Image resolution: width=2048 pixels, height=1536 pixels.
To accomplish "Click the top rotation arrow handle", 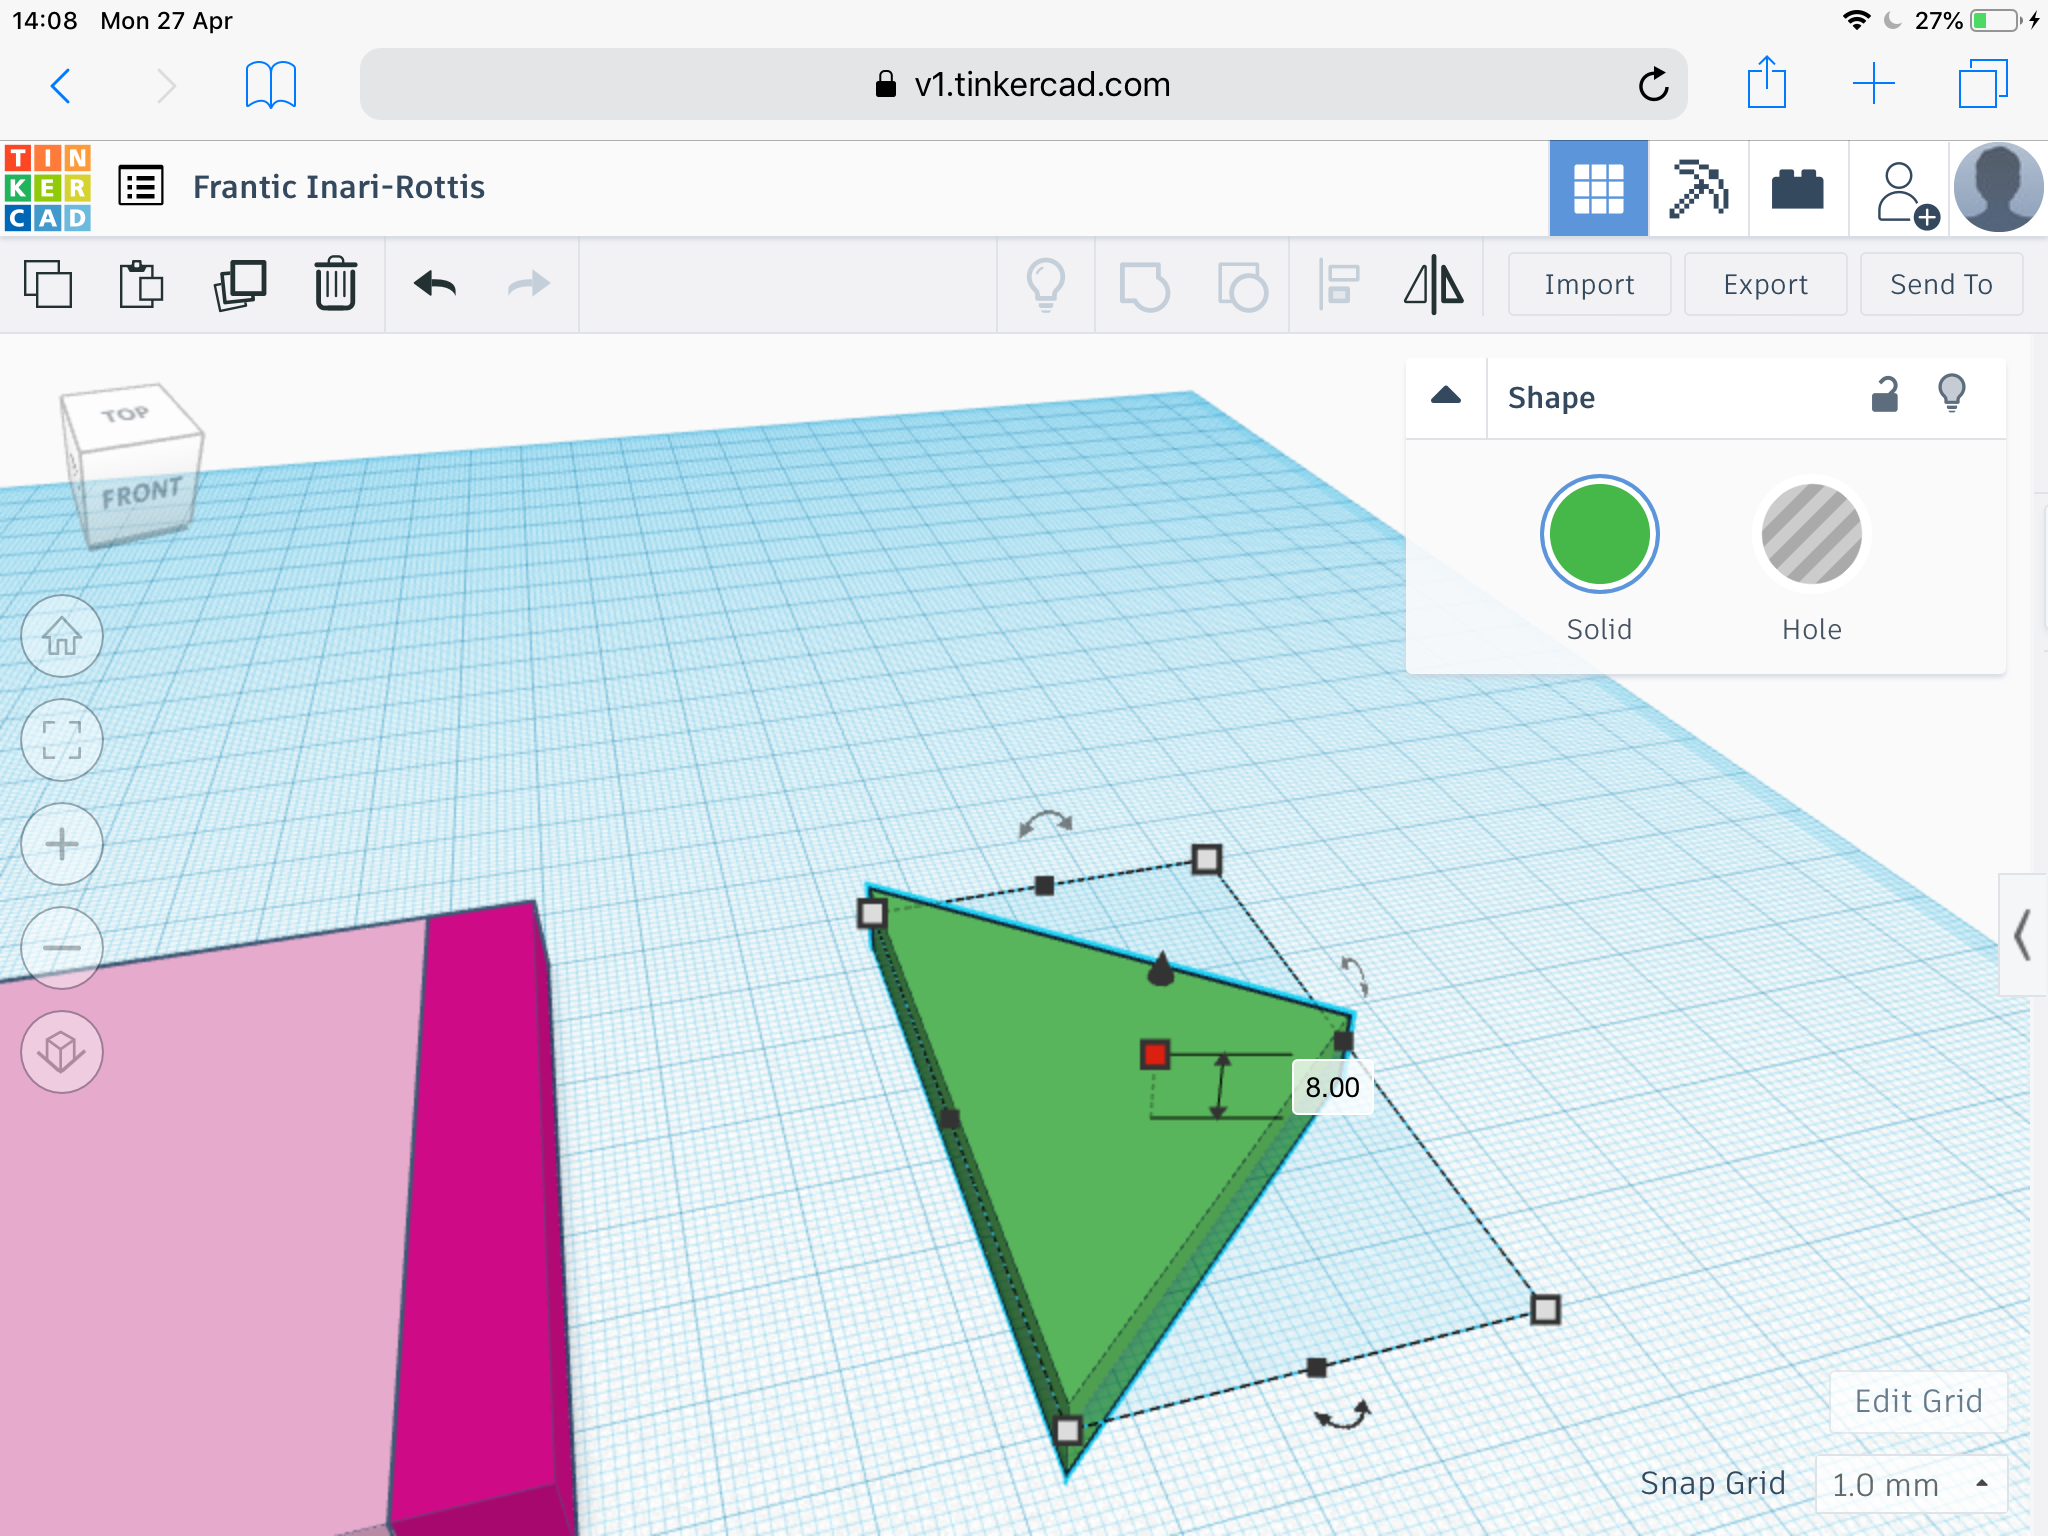I will (x=1045, y=824).
